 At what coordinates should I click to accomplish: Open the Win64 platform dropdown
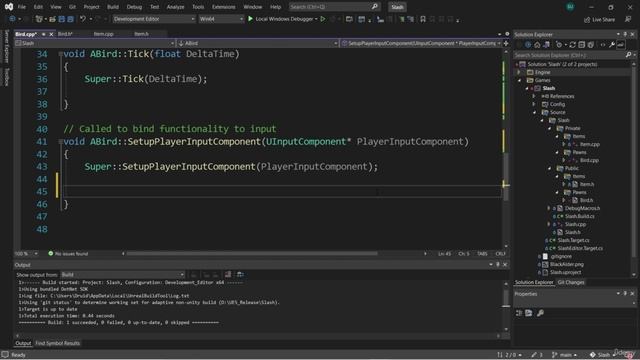[221, 19]
